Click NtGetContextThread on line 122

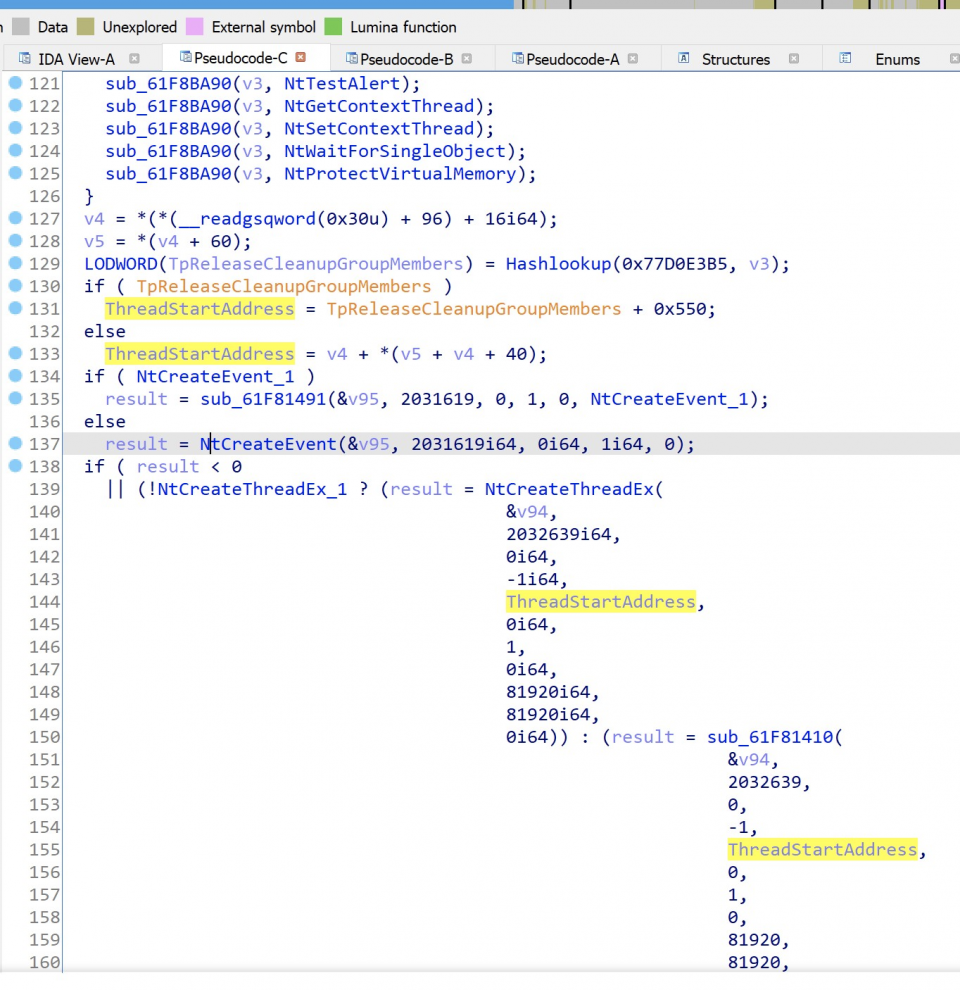(x=378, y=106)
